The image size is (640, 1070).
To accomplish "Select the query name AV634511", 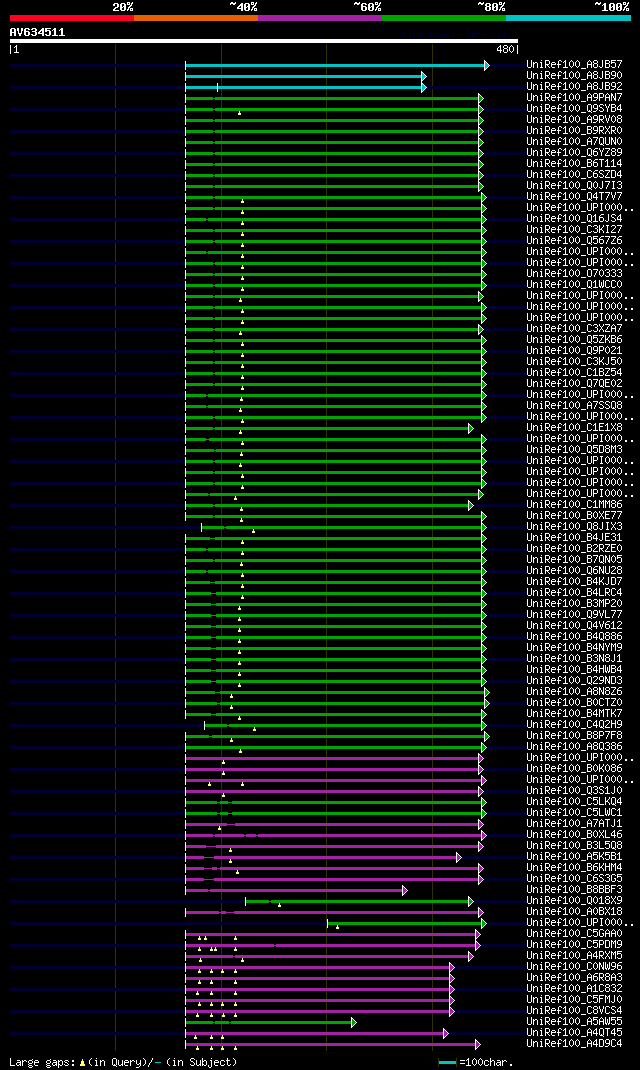I will point(38,32).
